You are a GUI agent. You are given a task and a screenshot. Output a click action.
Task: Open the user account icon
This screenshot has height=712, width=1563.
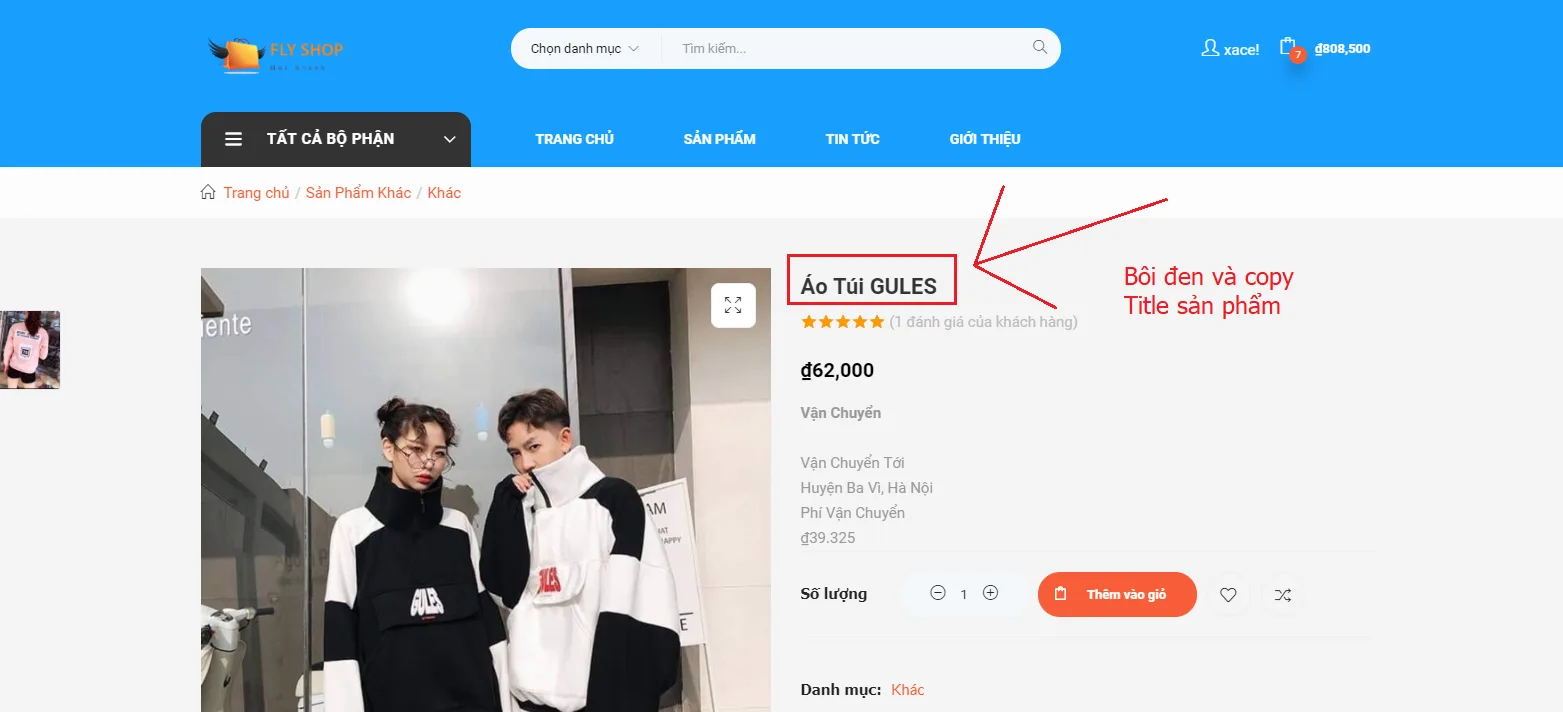[x=1210, y=48]
